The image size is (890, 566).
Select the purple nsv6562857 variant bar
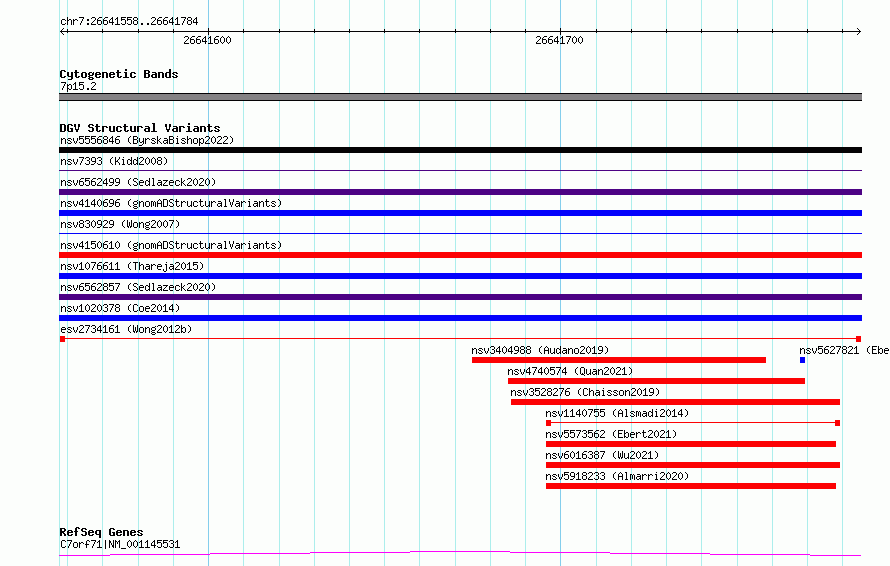tap(460, 297)
